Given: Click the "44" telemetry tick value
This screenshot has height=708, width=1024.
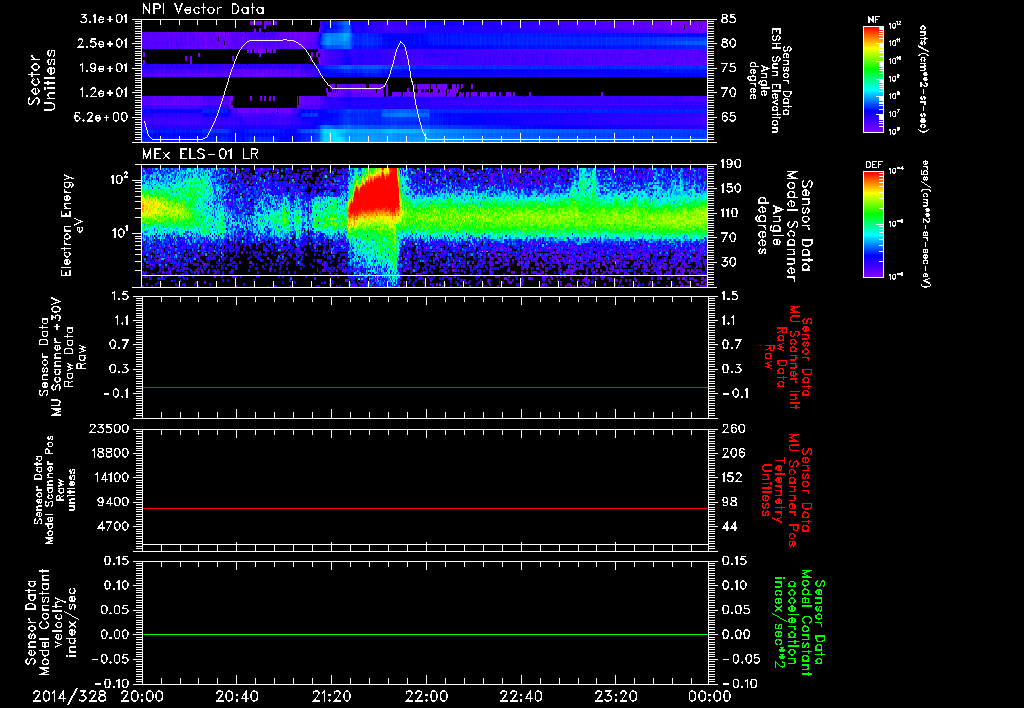Looking at the screenshot, I should coord(729,526).
